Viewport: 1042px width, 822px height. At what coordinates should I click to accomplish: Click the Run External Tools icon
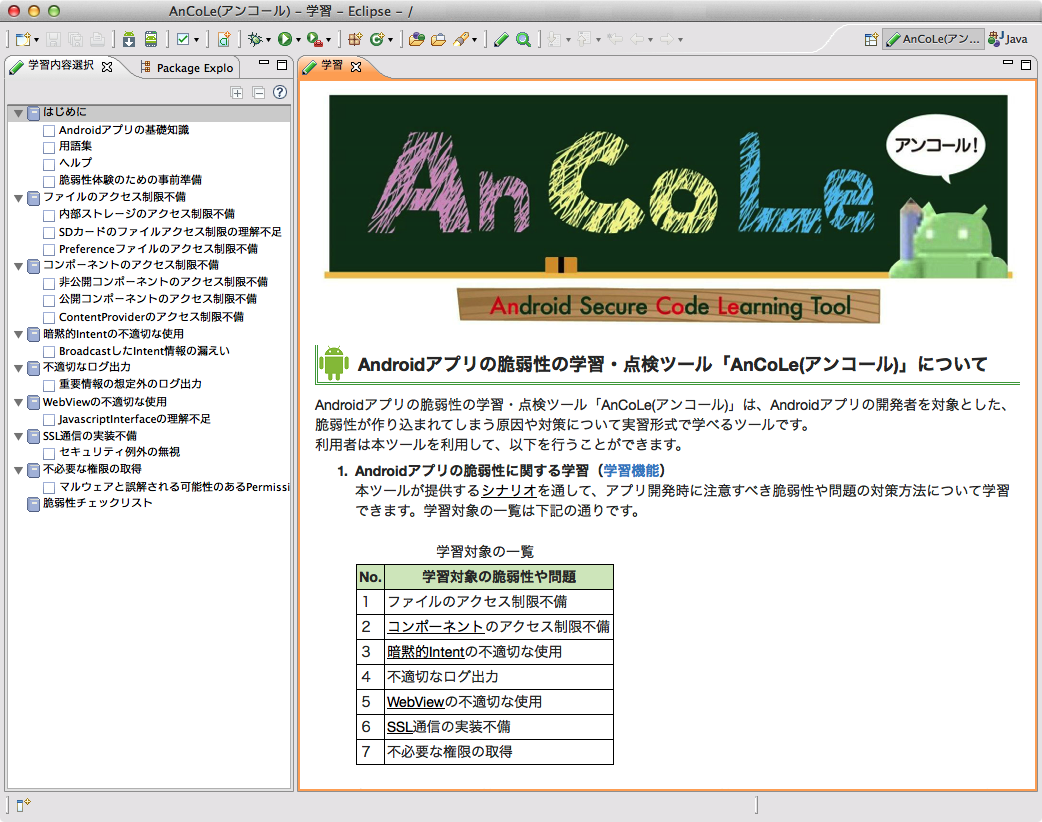315,40
